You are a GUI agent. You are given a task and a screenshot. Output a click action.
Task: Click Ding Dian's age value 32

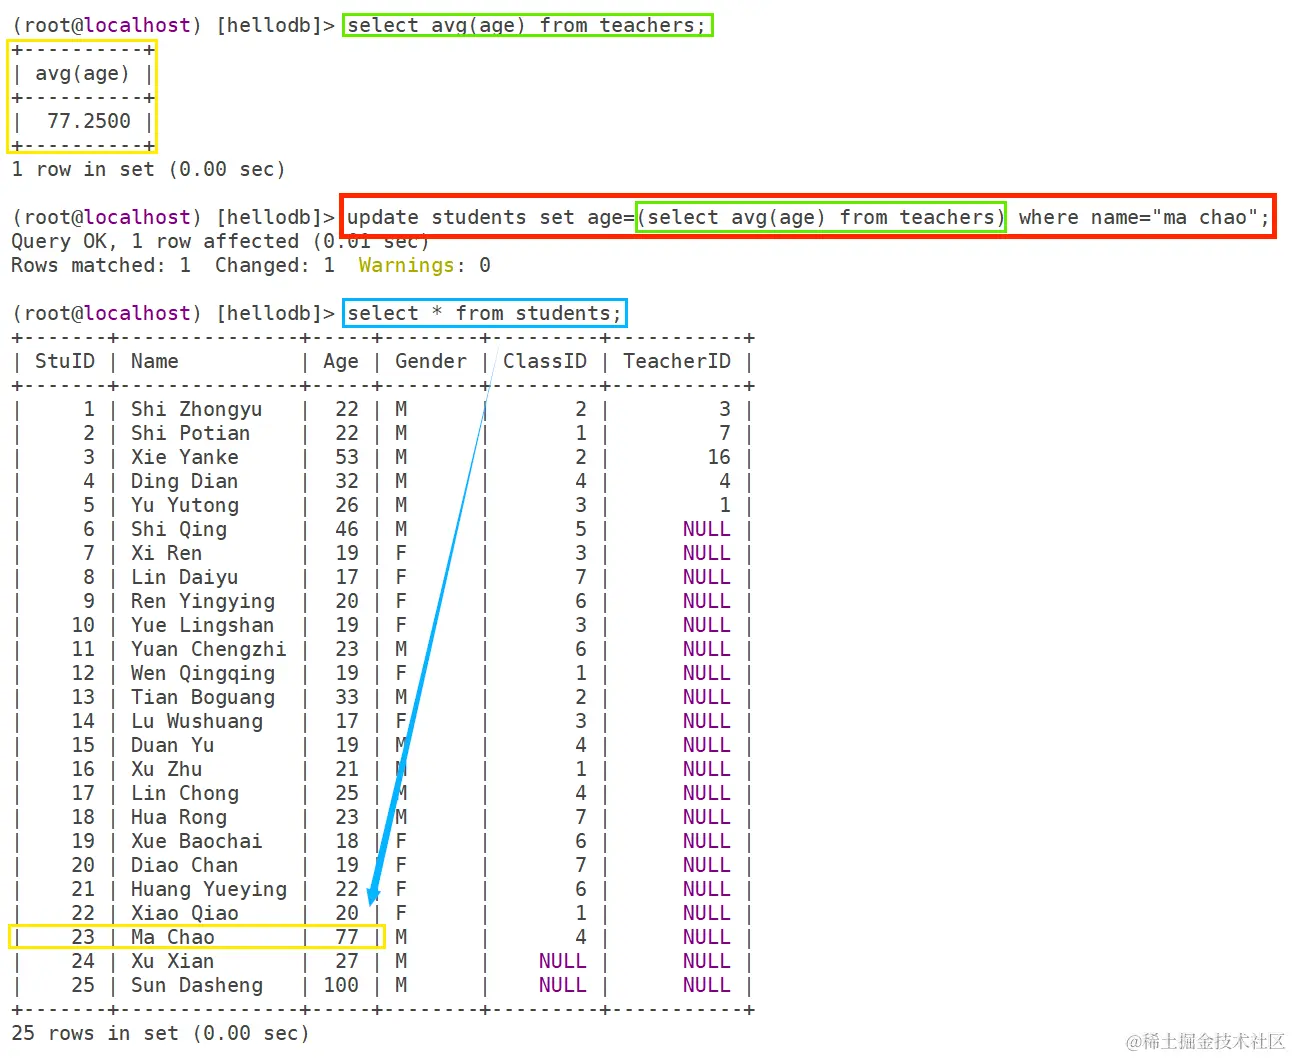347,481
